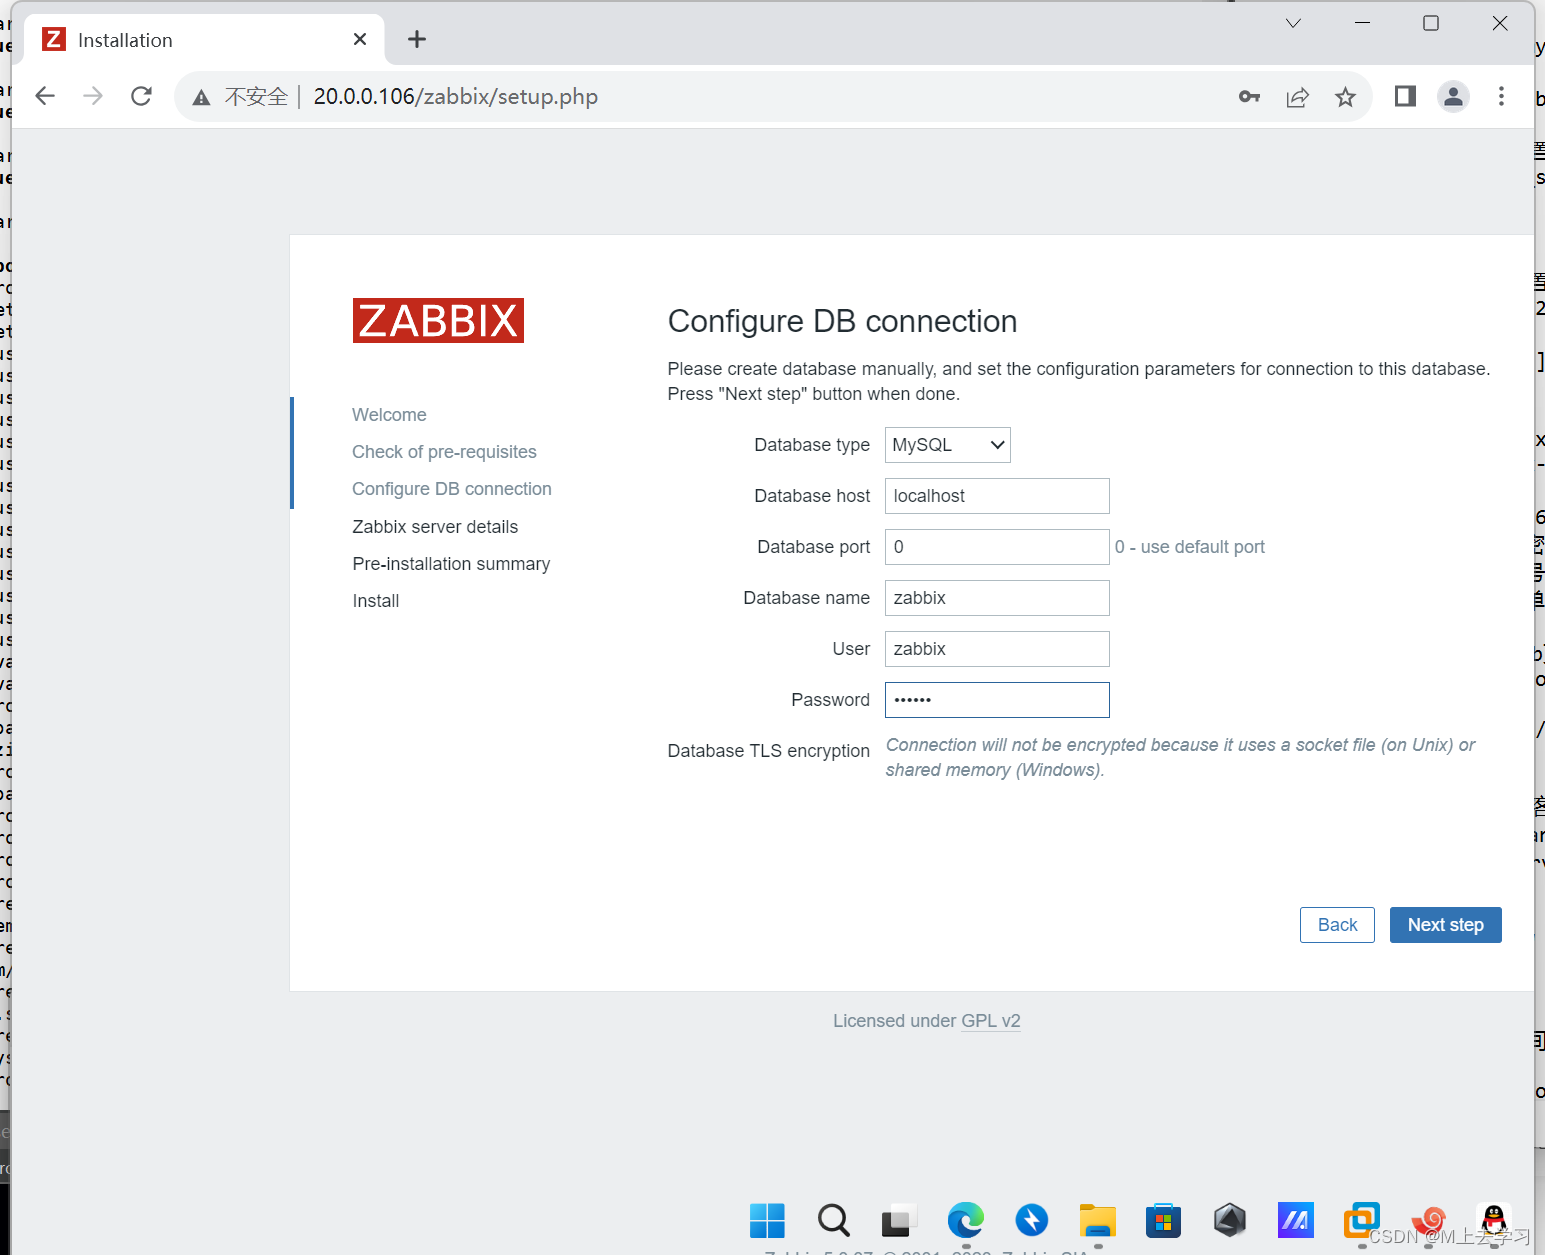Select the Welcome step

[389, 415]
